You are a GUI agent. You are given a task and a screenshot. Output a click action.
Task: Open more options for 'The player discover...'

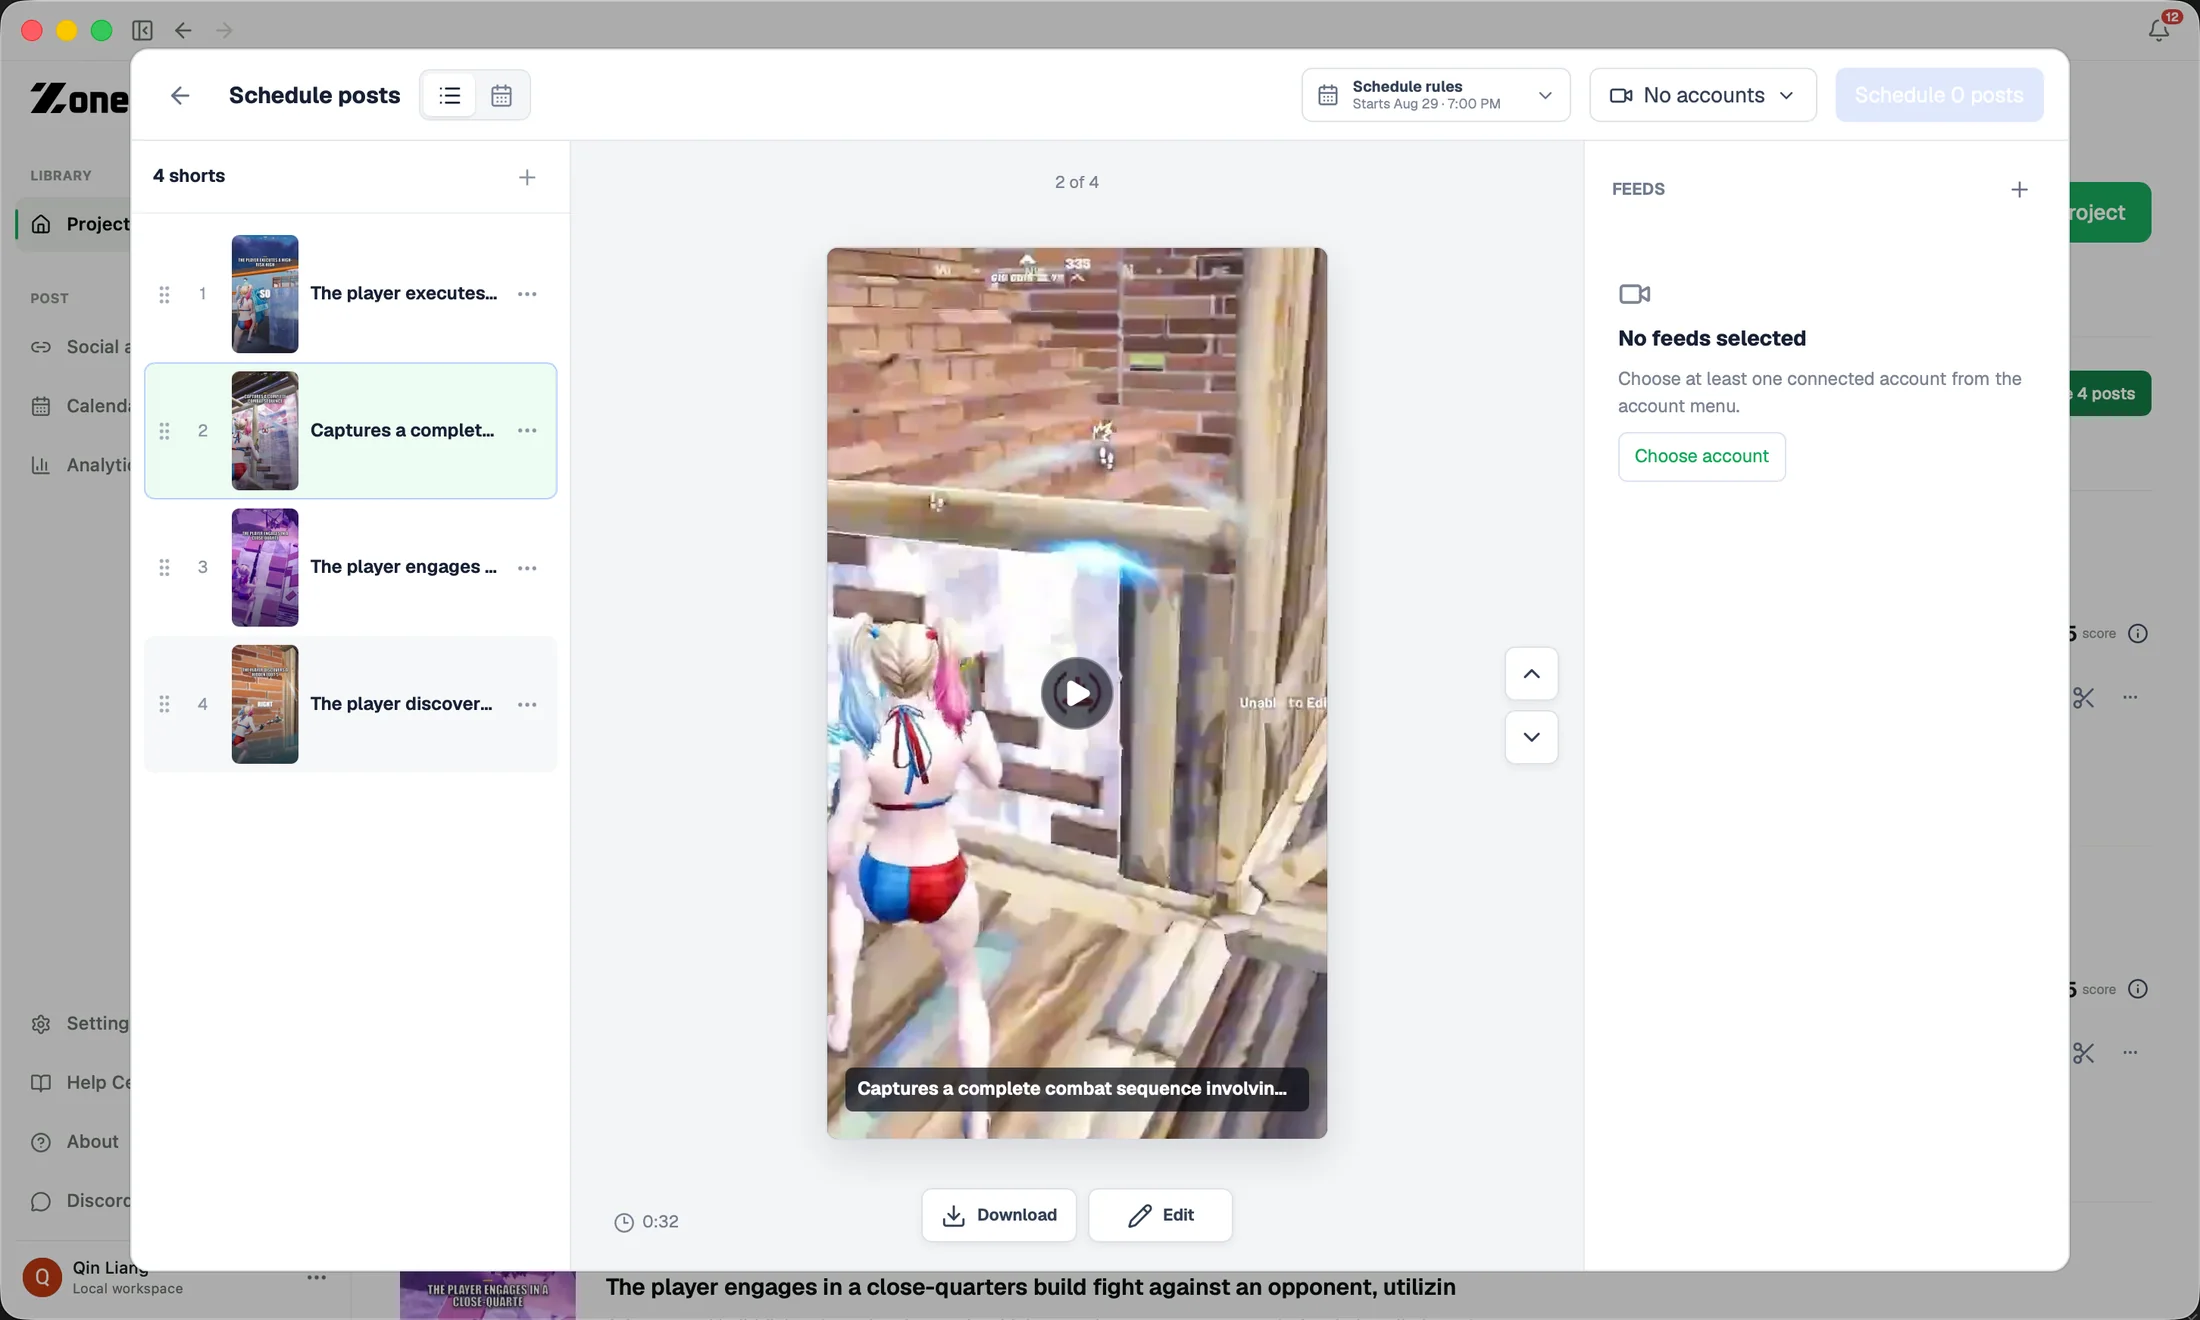[x=527, y=704]
